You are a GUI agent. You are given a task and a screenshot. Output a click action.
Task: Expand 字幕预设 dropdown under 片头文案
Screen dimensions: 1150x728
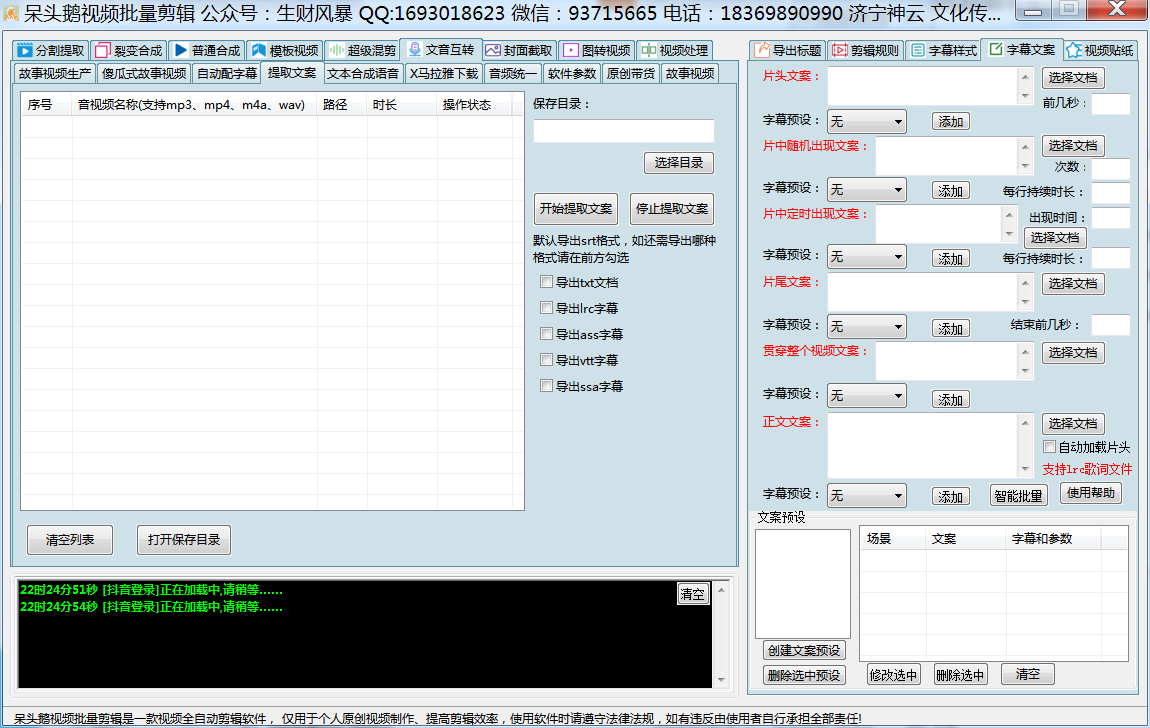(x=867, y=122)
